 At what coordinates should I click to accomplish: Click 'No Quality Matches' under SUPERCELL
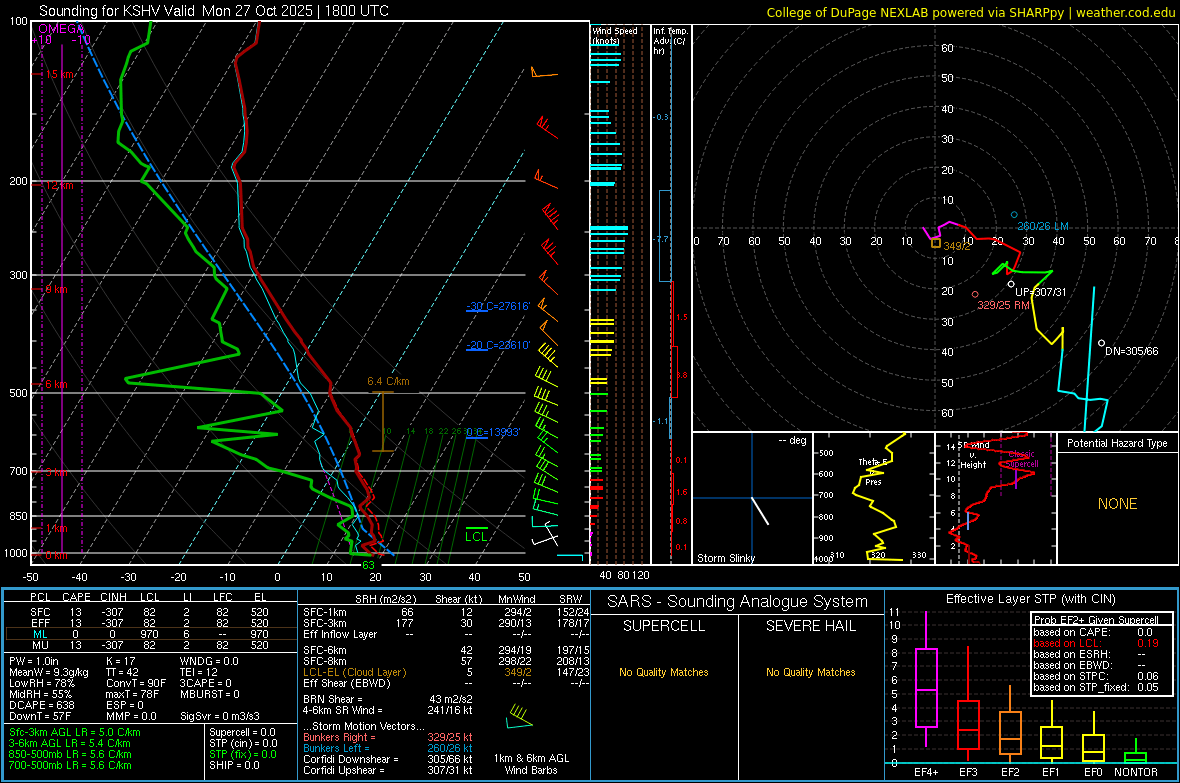point(664,672)
